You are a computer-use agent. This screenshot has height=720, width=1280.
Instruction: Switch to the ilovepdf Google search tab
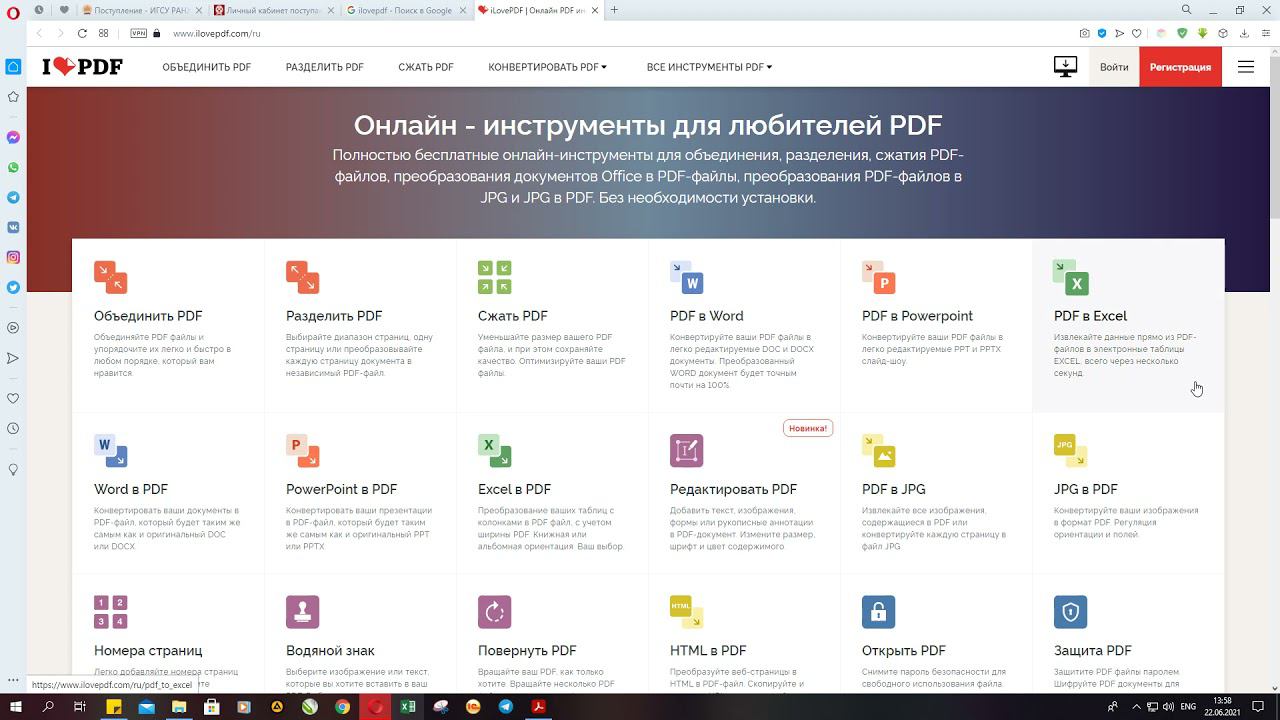click(x=407, y=10)
